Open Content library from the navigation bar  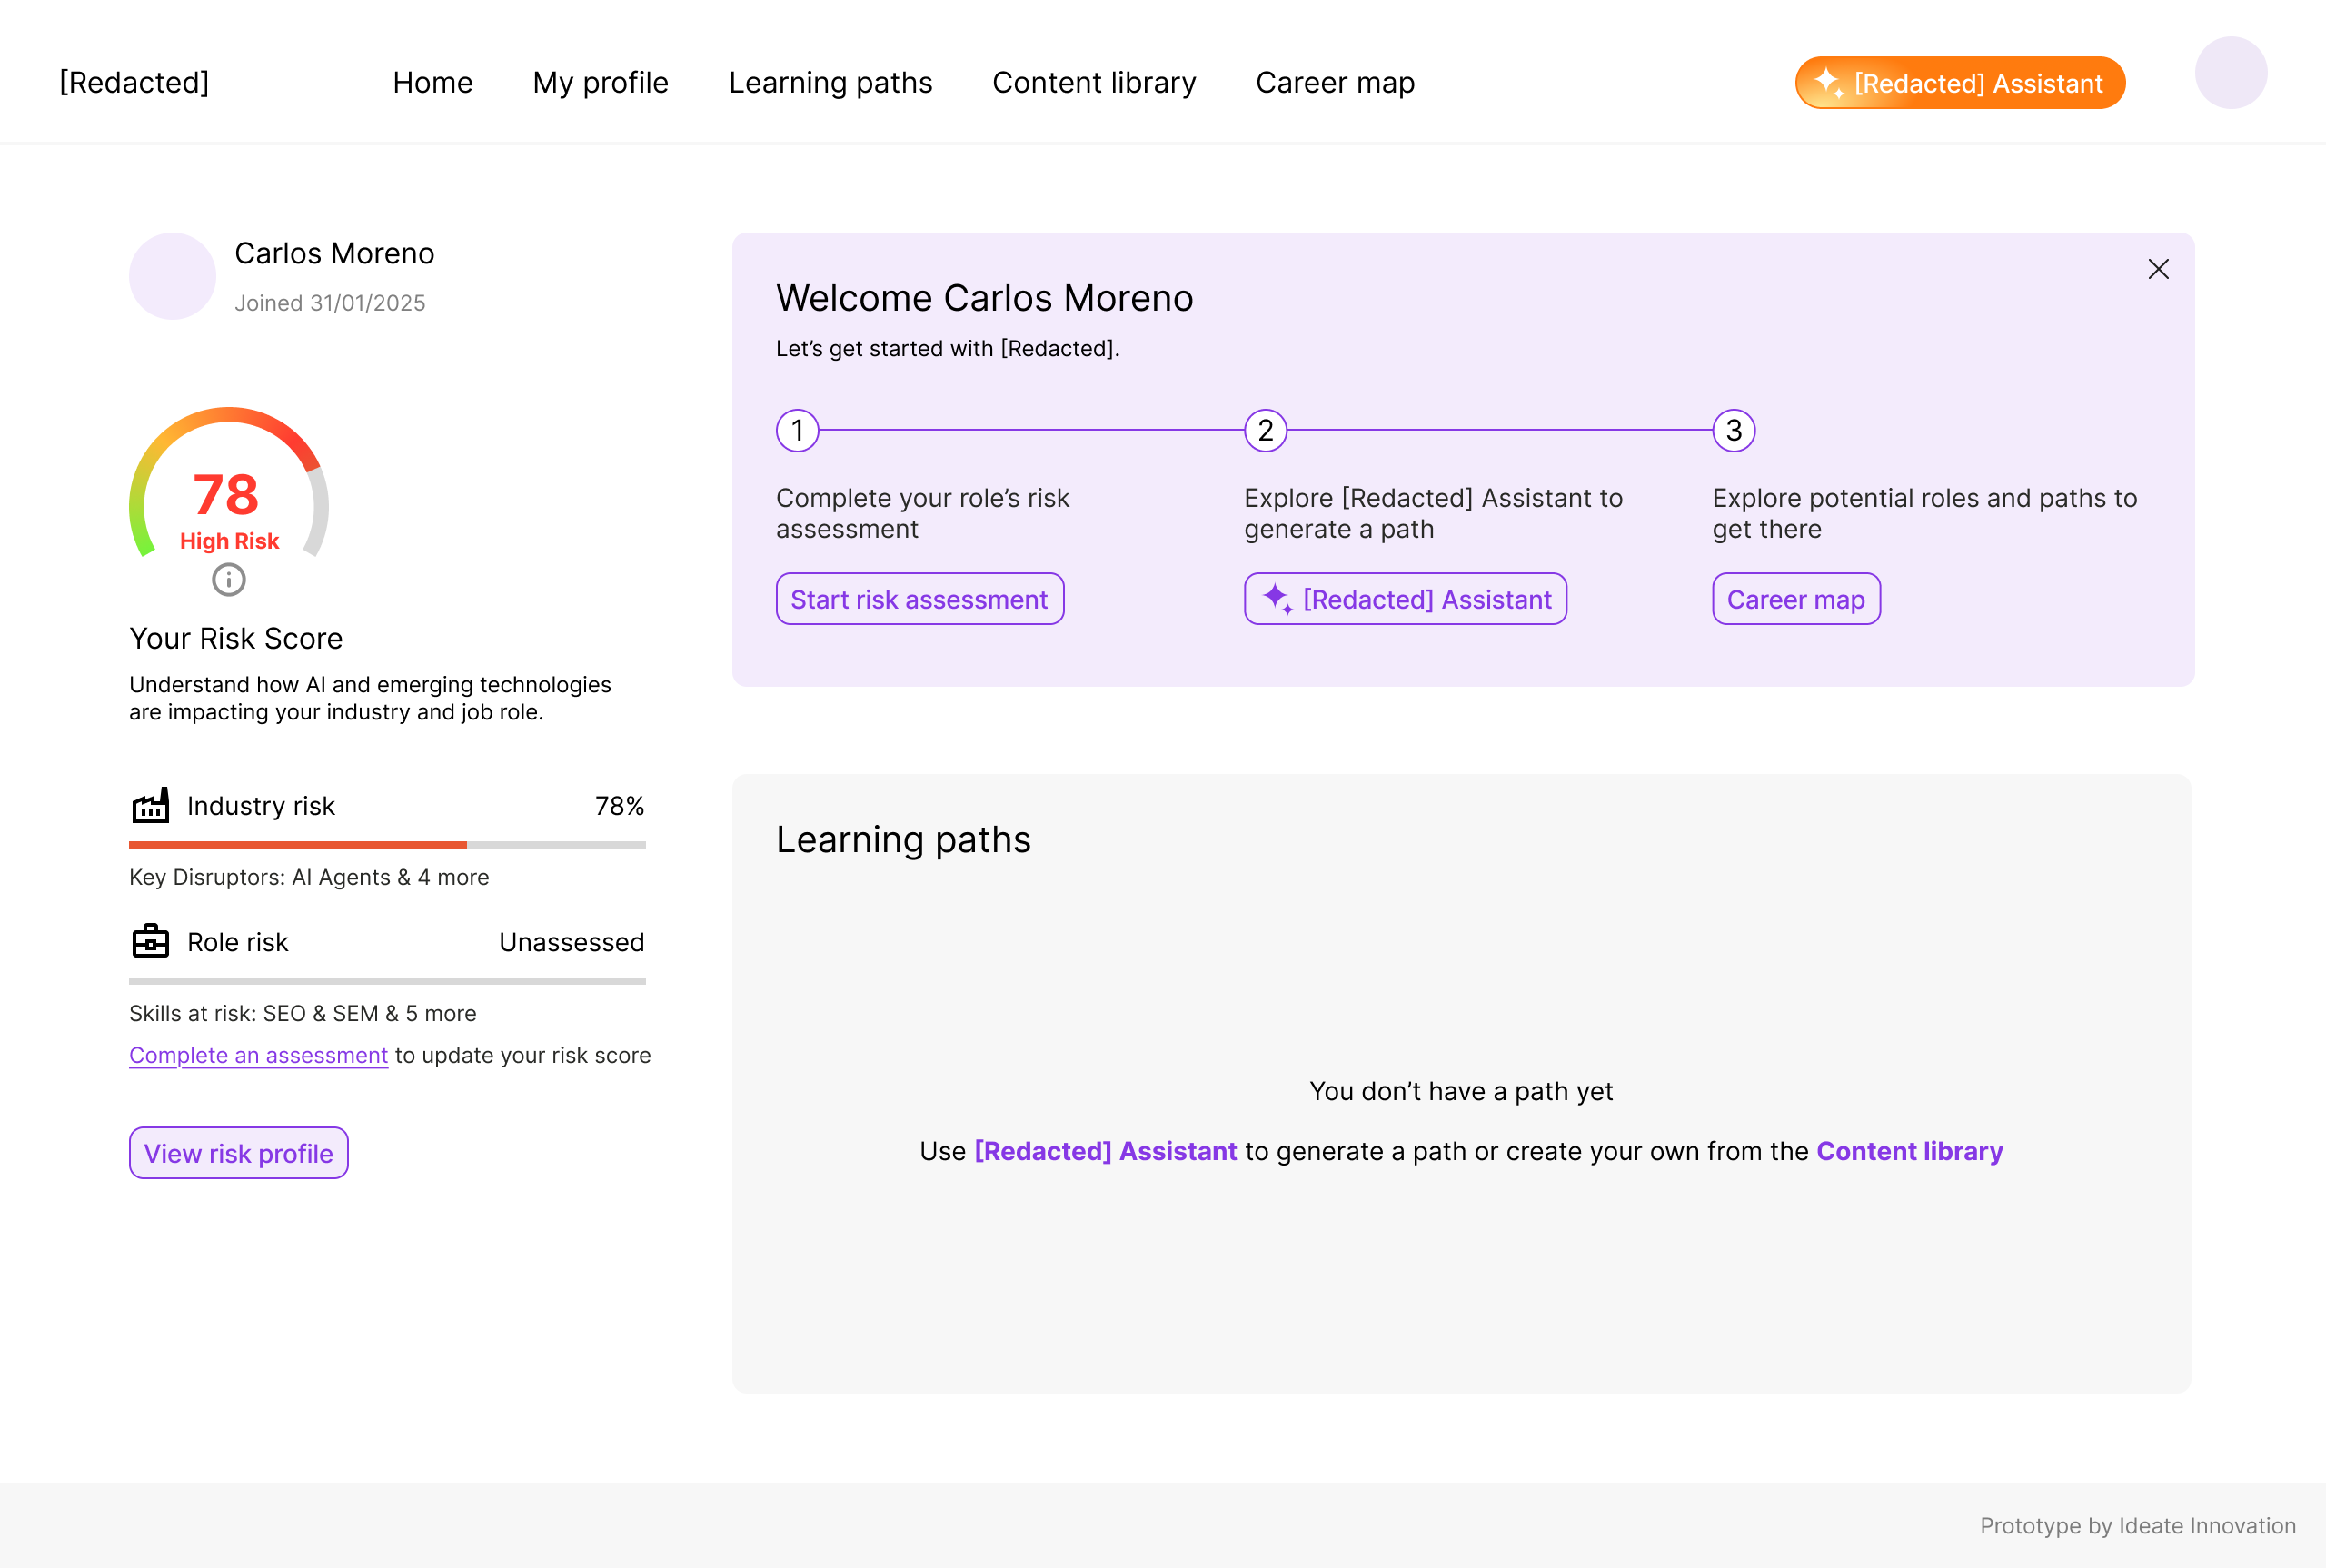pos(1094,83)
